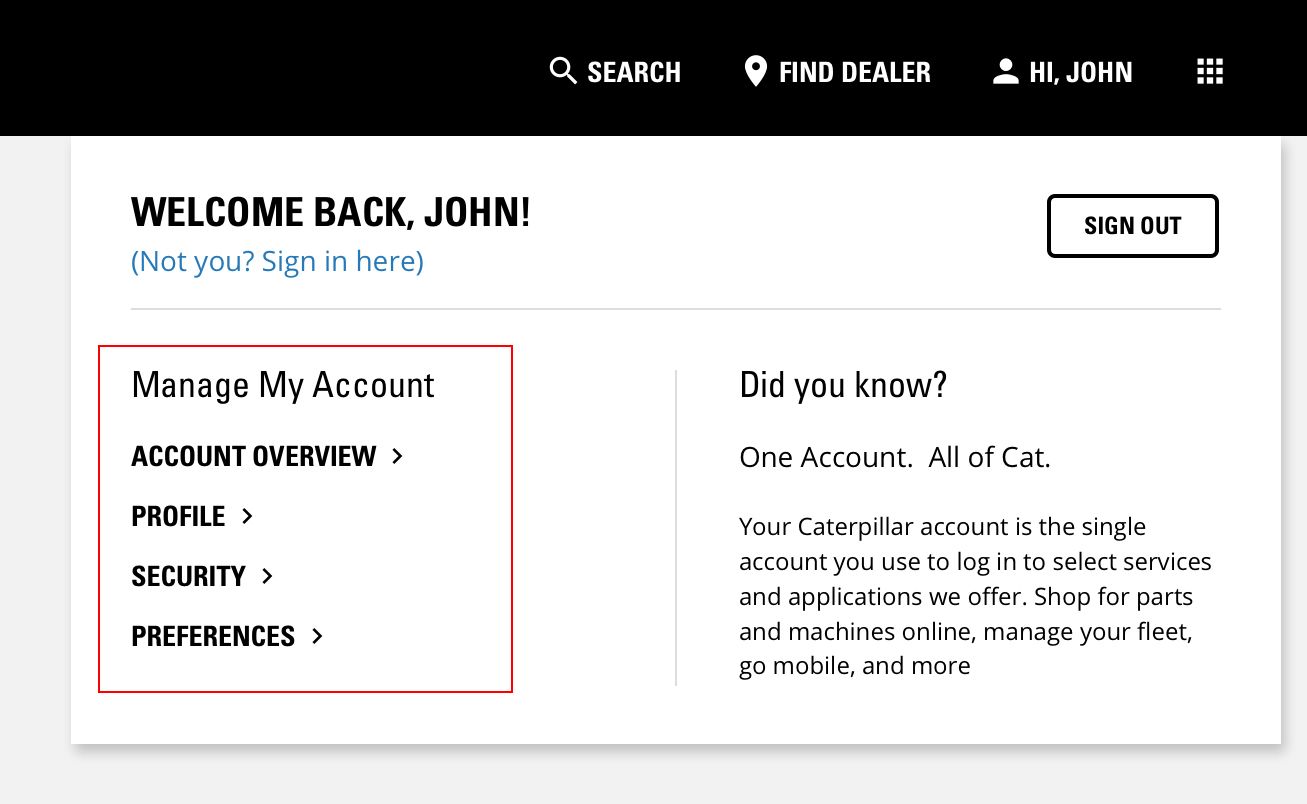Select the SEARCH text label

[x=634, y=73]
